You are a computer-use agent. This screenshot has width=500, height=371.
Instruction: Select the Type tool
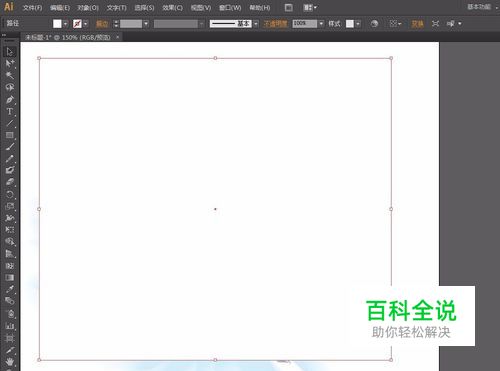[9, 111]
